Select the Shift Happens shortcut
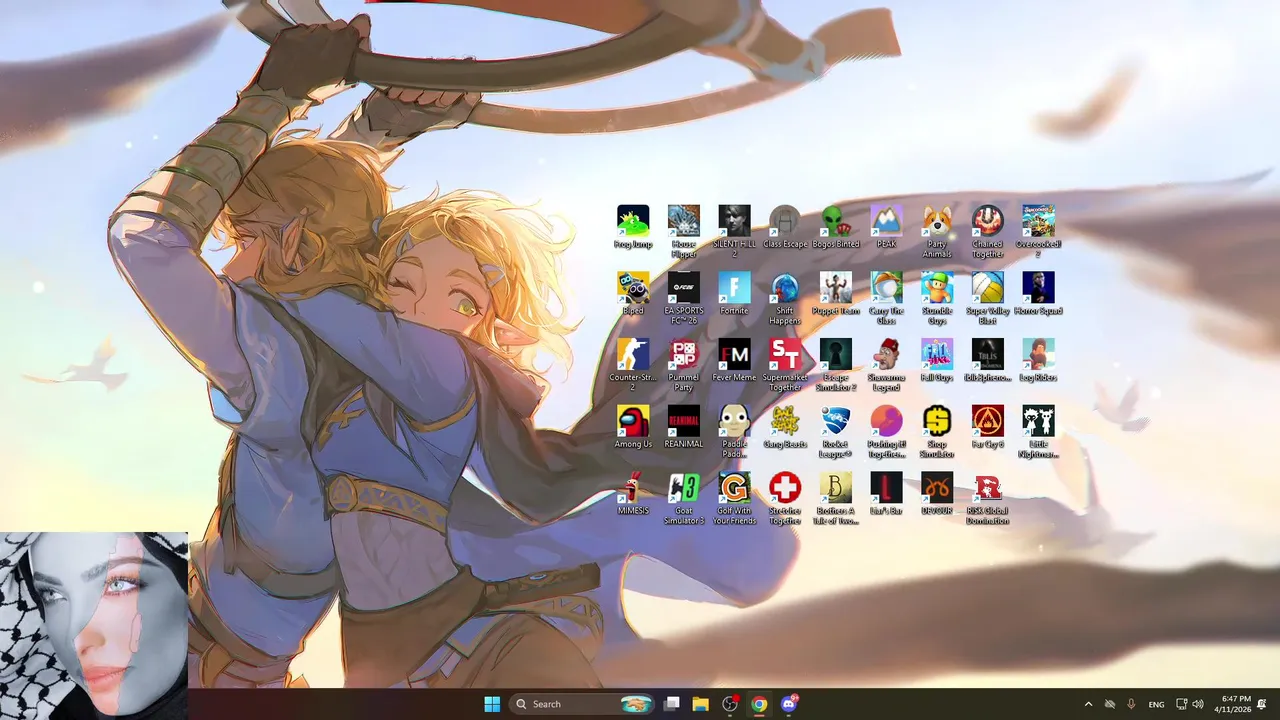This screenshot has width=1280, height=720. pos(785,299)
